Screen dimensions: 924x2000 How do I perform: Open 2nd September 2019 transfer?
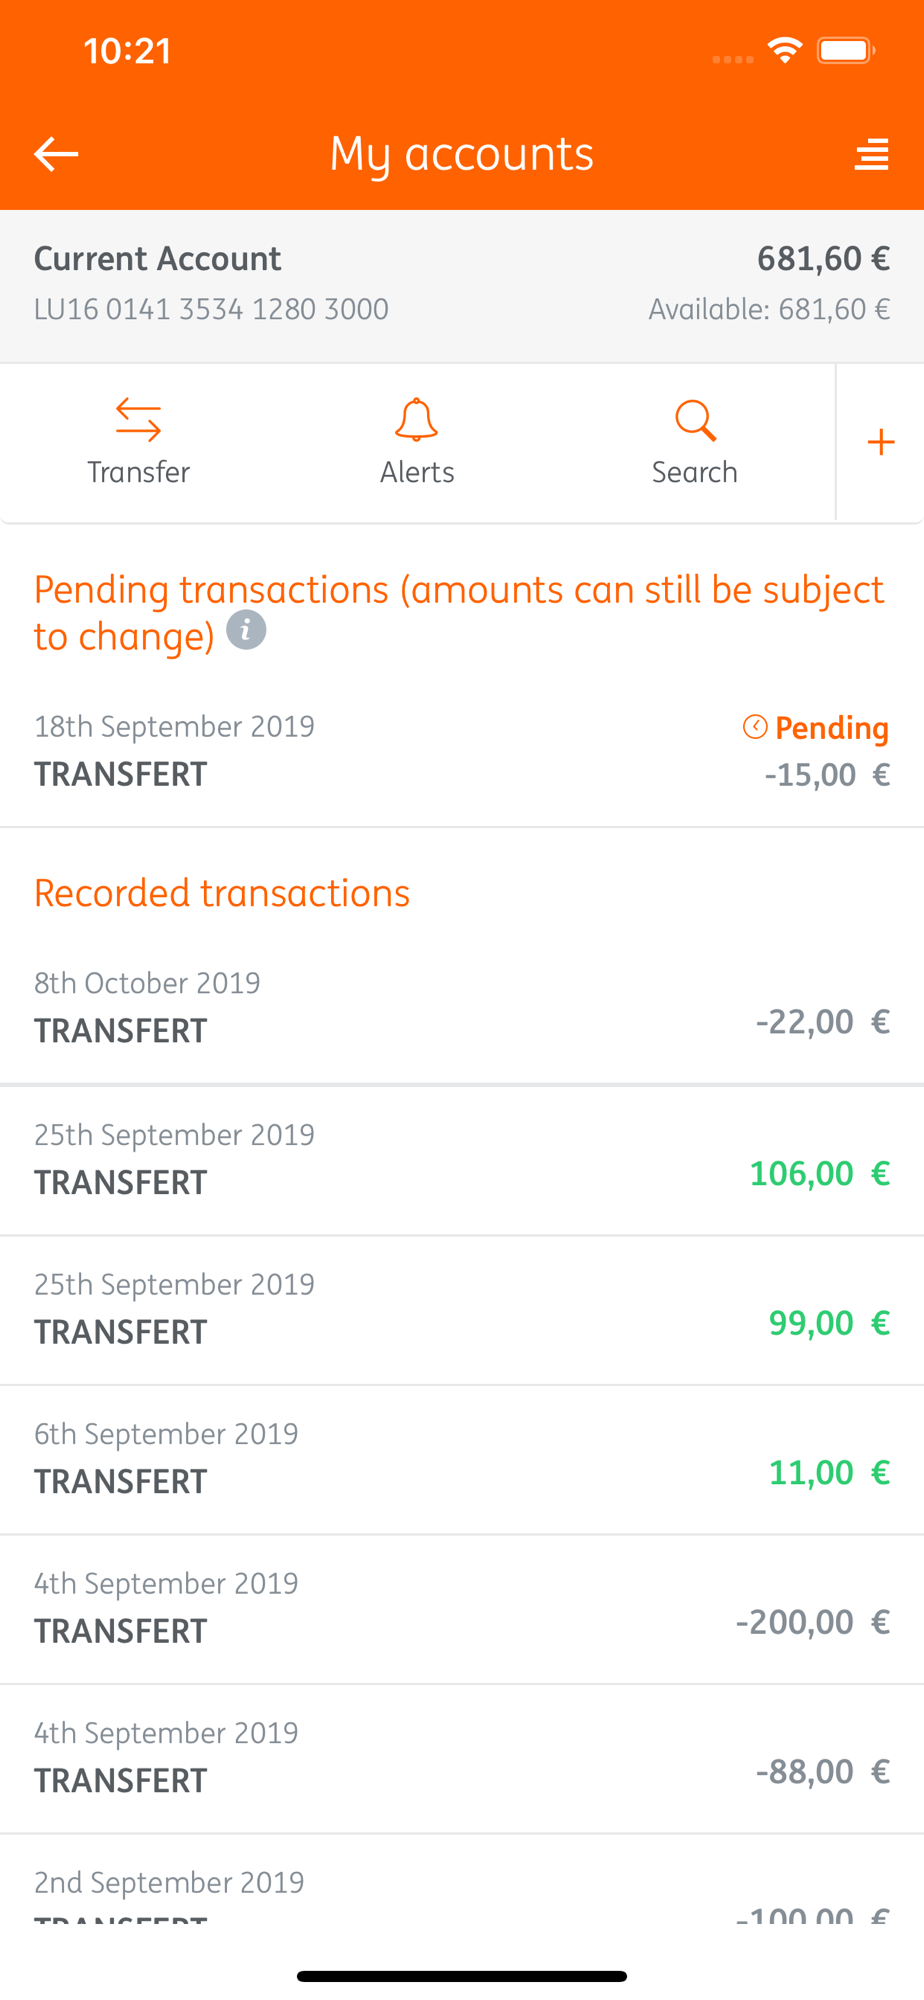pyautogui.click(x=462, y=1893)
